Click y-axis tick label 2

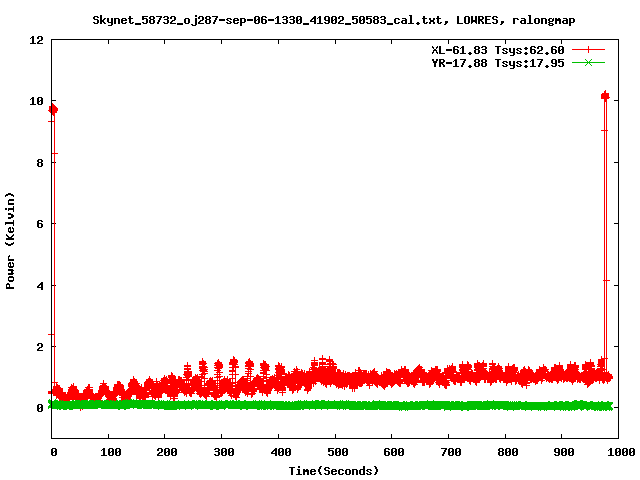click(40, 347)
